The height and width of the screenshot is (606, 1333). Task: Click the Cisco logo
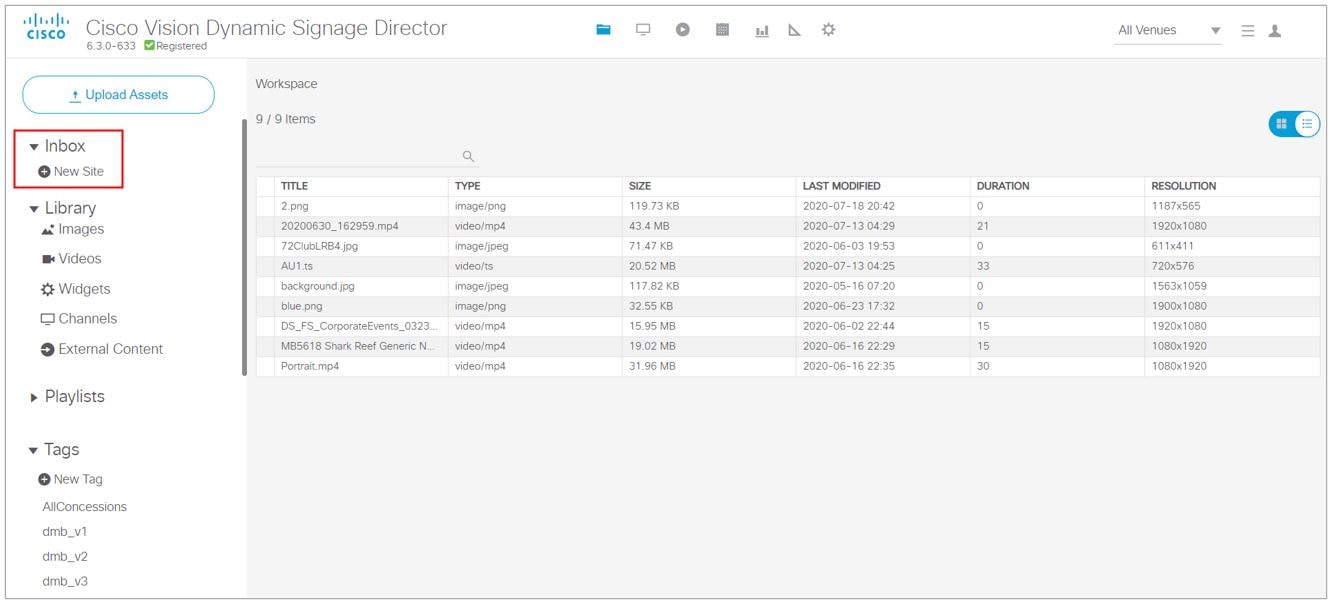click(x=46, y=27)
